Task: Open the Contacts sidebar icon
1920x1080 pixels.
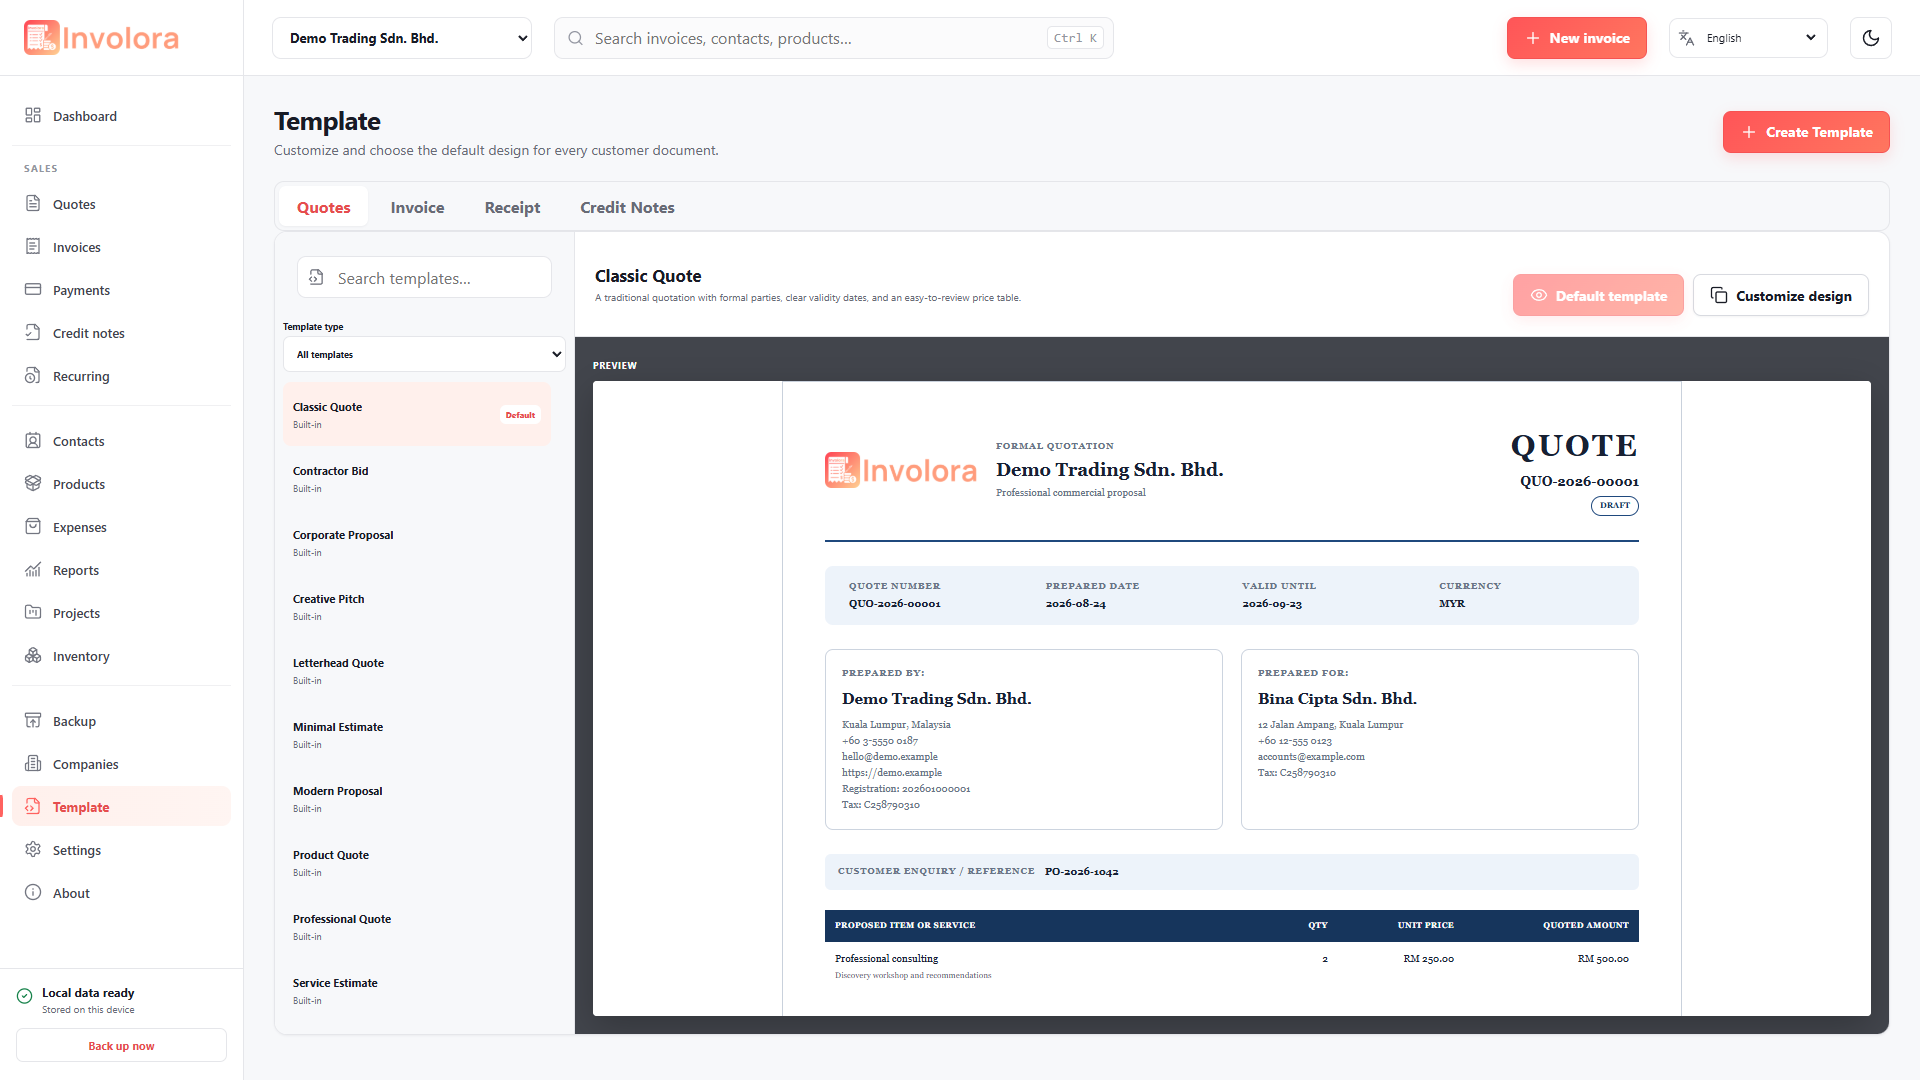Action: 33,441
